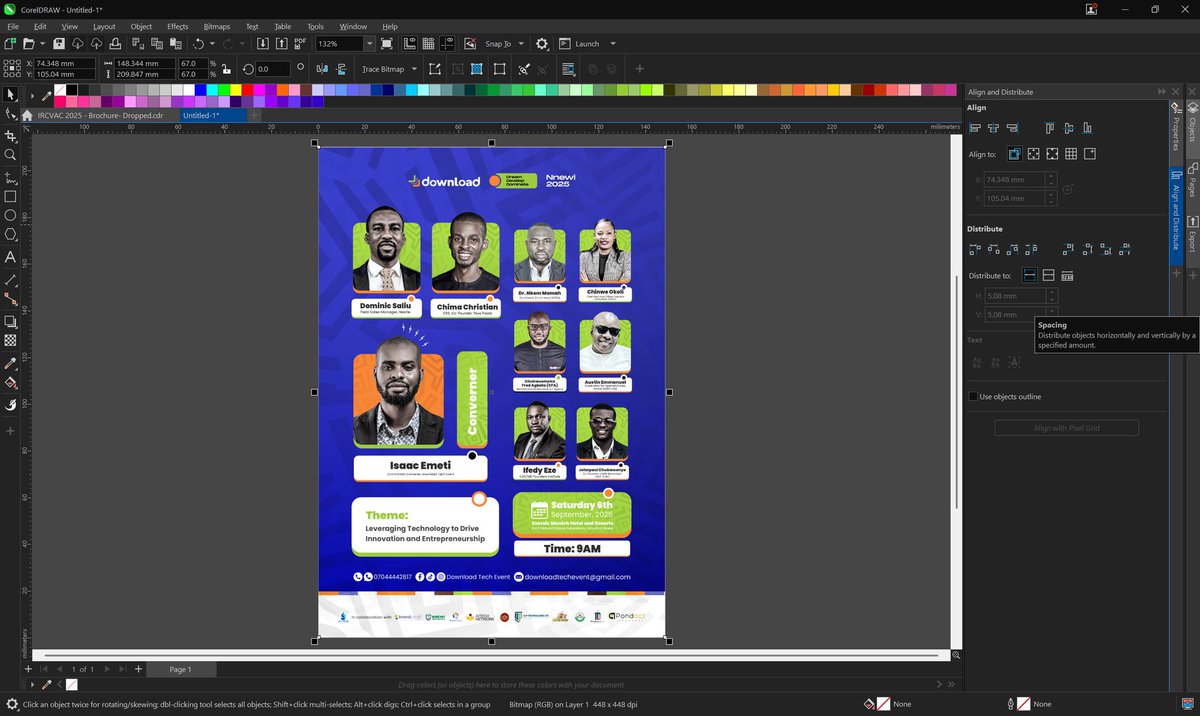Select the Transparency checkerboard tool
This screenshot has width=1200, height=716.
[x=10, y=340]
